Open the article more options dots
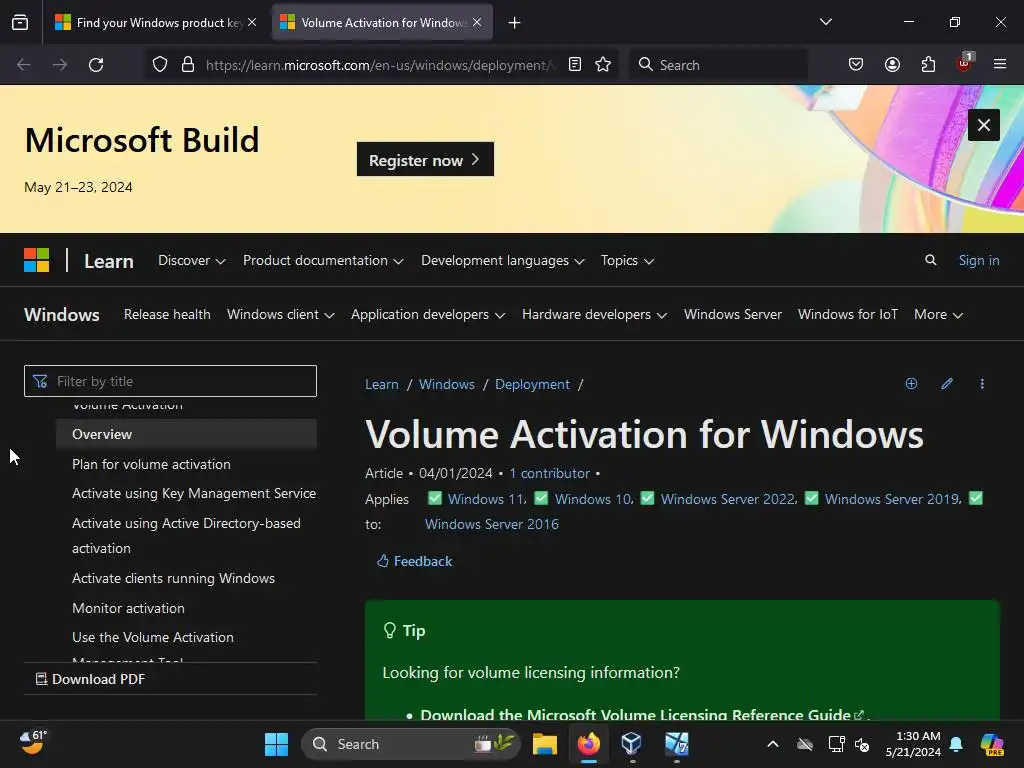 pos(982,384)
